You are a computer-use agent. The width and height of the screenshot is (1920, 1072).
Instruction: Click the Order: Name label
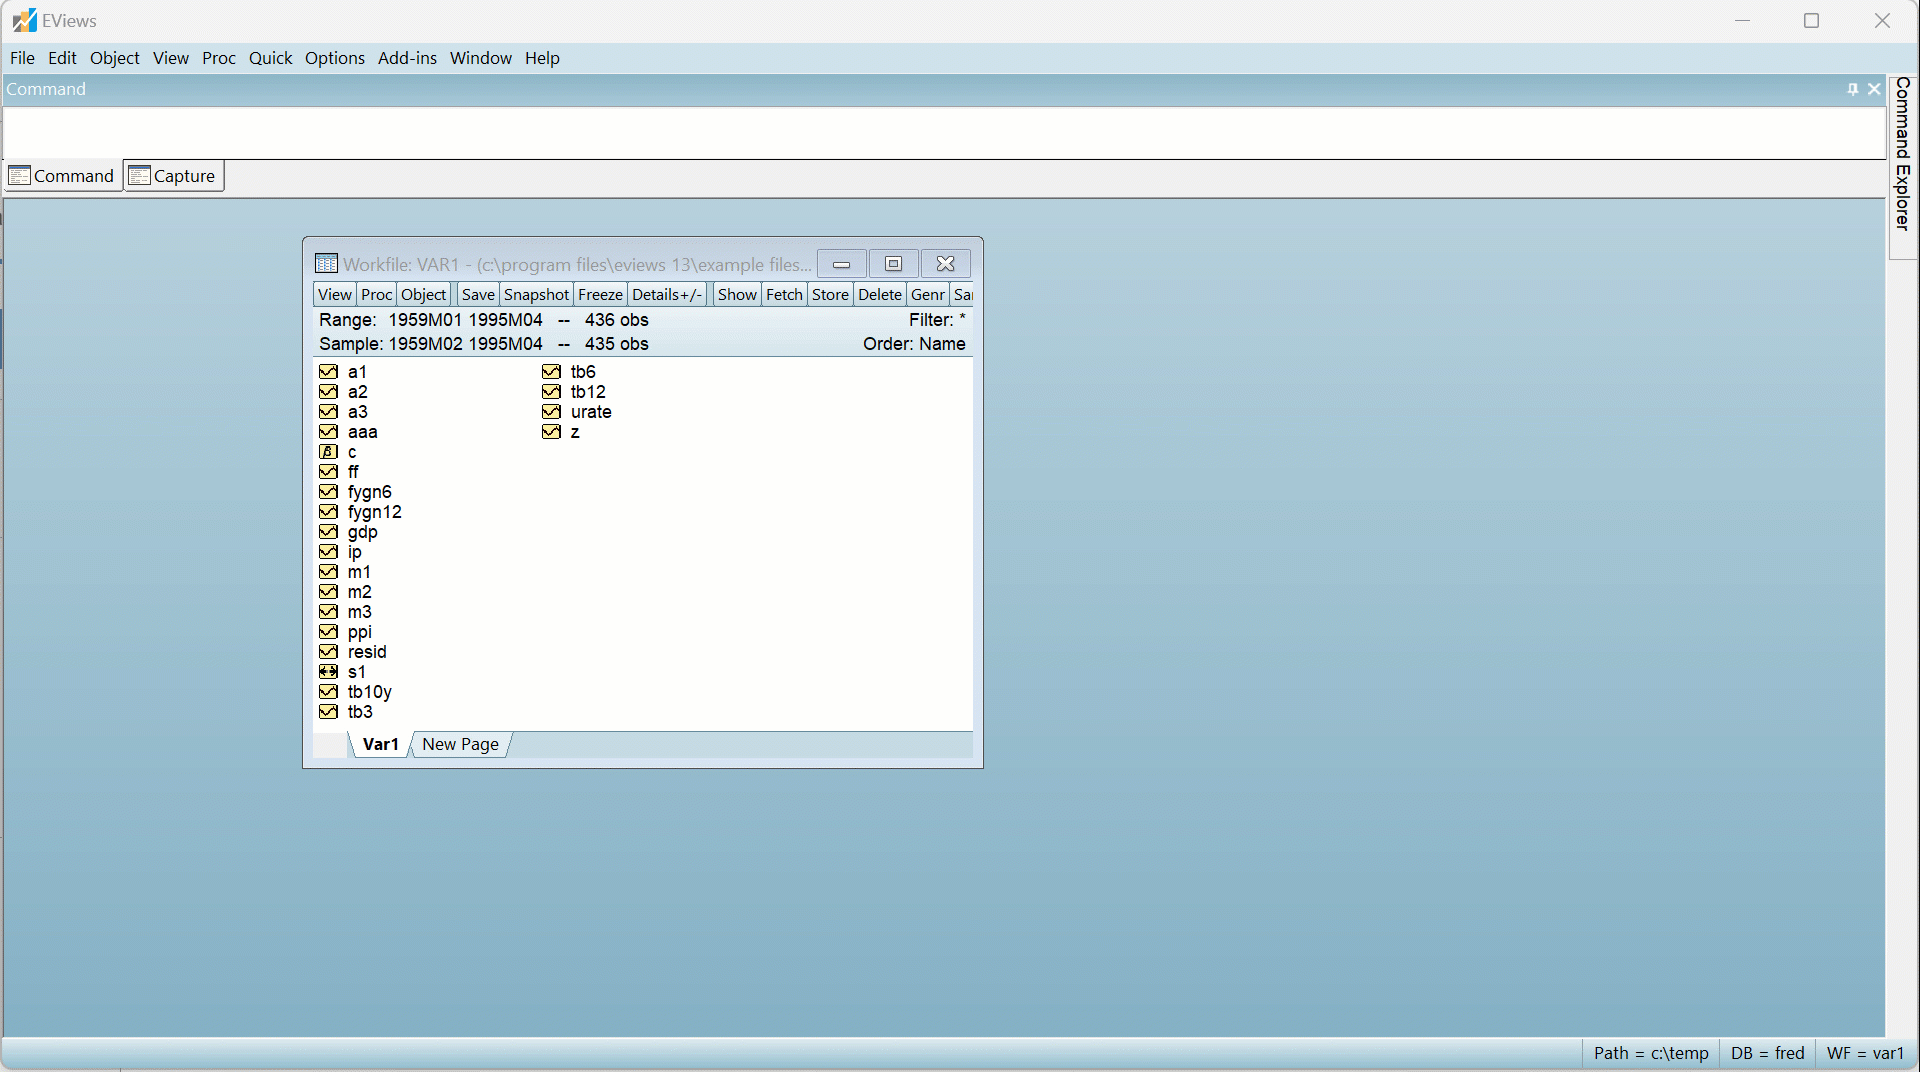point(914,344)
